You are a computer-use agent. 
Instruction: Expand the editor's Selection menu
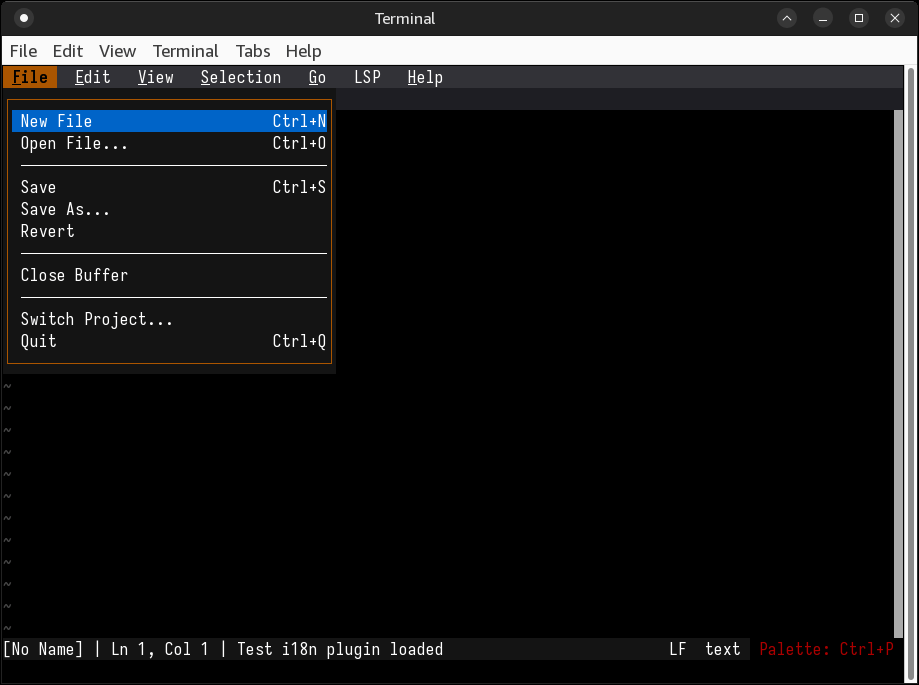[240, 77]
